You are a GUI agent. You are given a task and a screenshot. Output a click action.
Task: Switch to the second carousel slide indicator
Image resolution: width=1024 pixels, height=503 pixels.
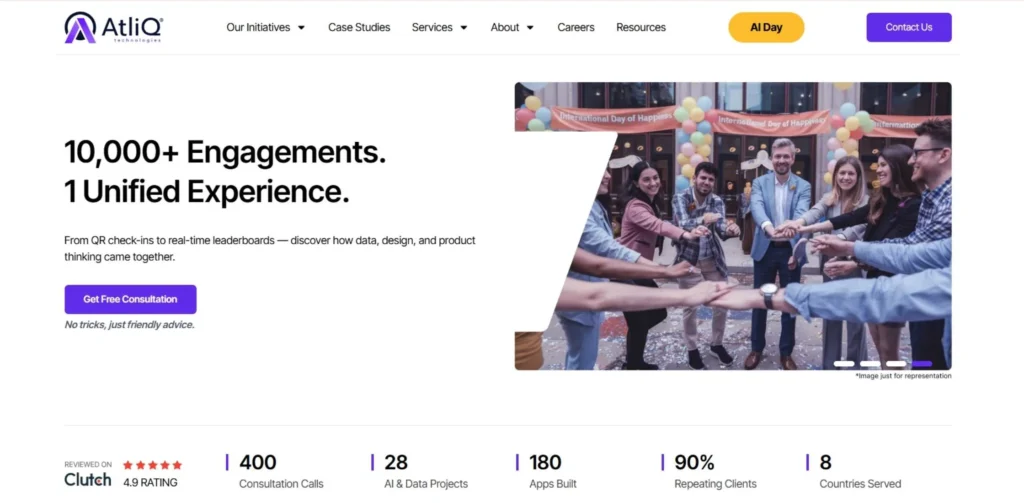click(870, 364)
